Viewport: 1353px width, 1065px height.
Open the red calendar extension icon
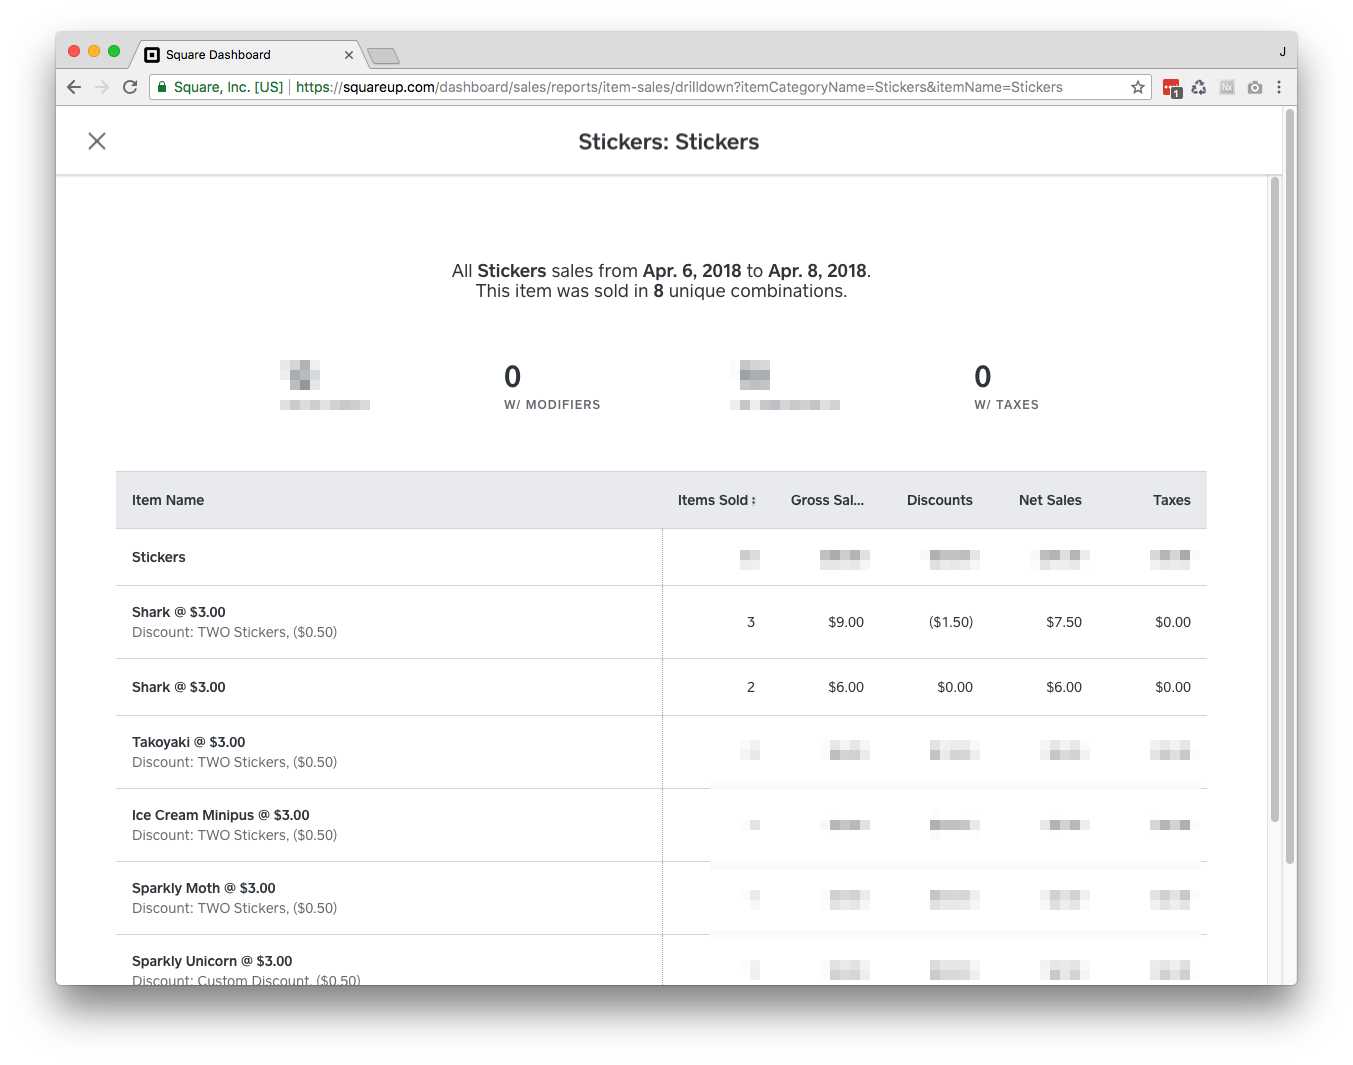(x=1172, y=89)
